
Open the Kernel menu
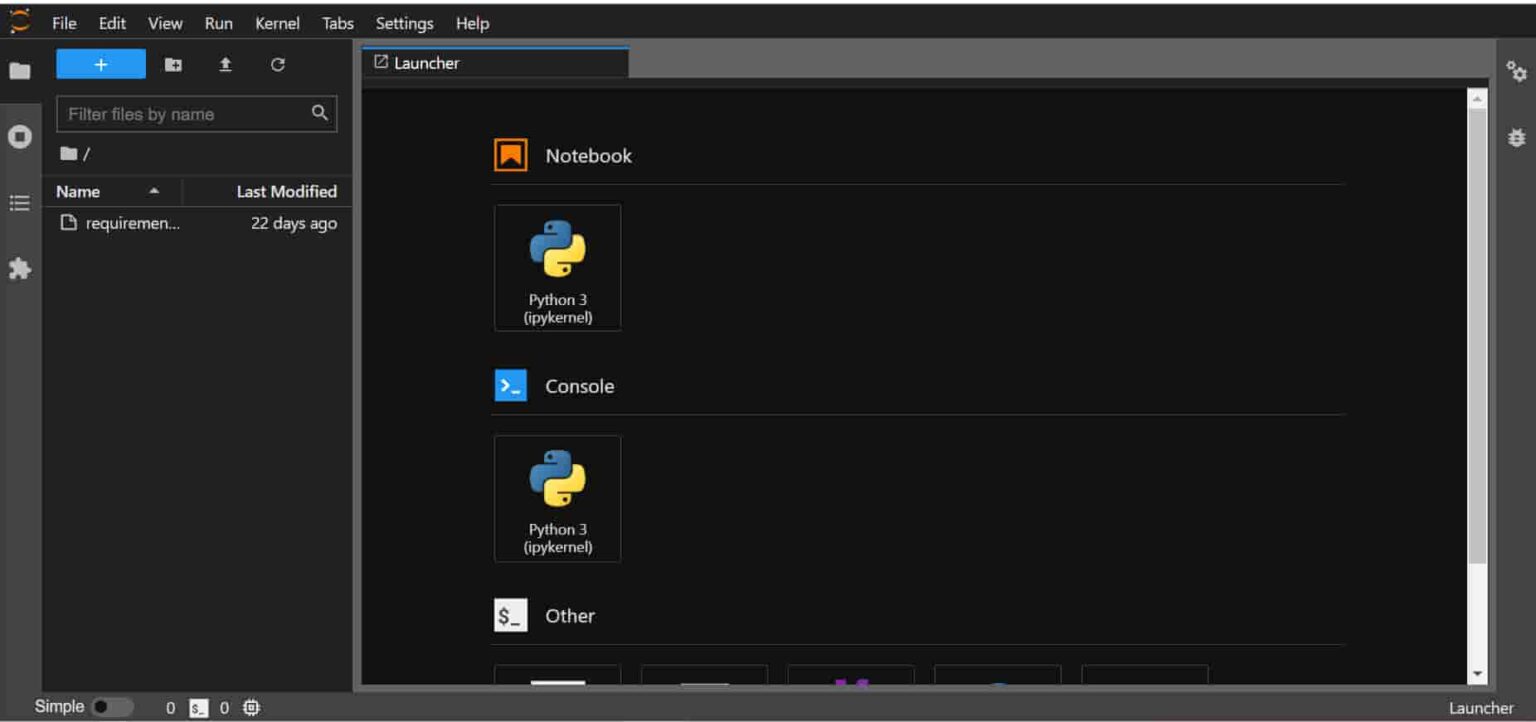click(277, 23)
